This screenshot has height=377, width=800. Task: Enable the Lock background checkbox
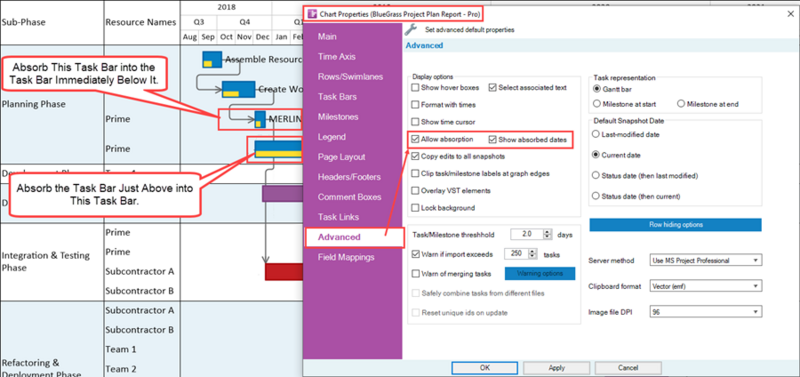[415, 208]
